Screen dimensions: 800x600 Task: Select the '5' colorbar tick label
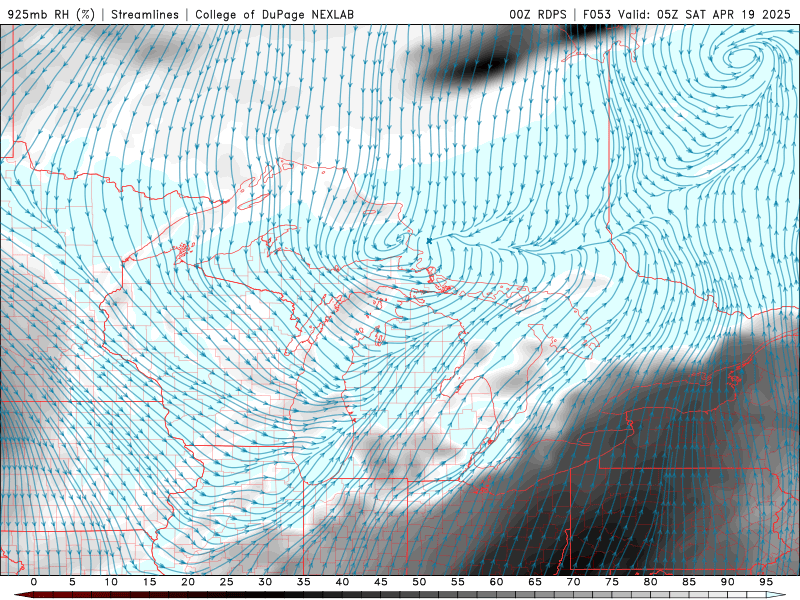point(72,582)
